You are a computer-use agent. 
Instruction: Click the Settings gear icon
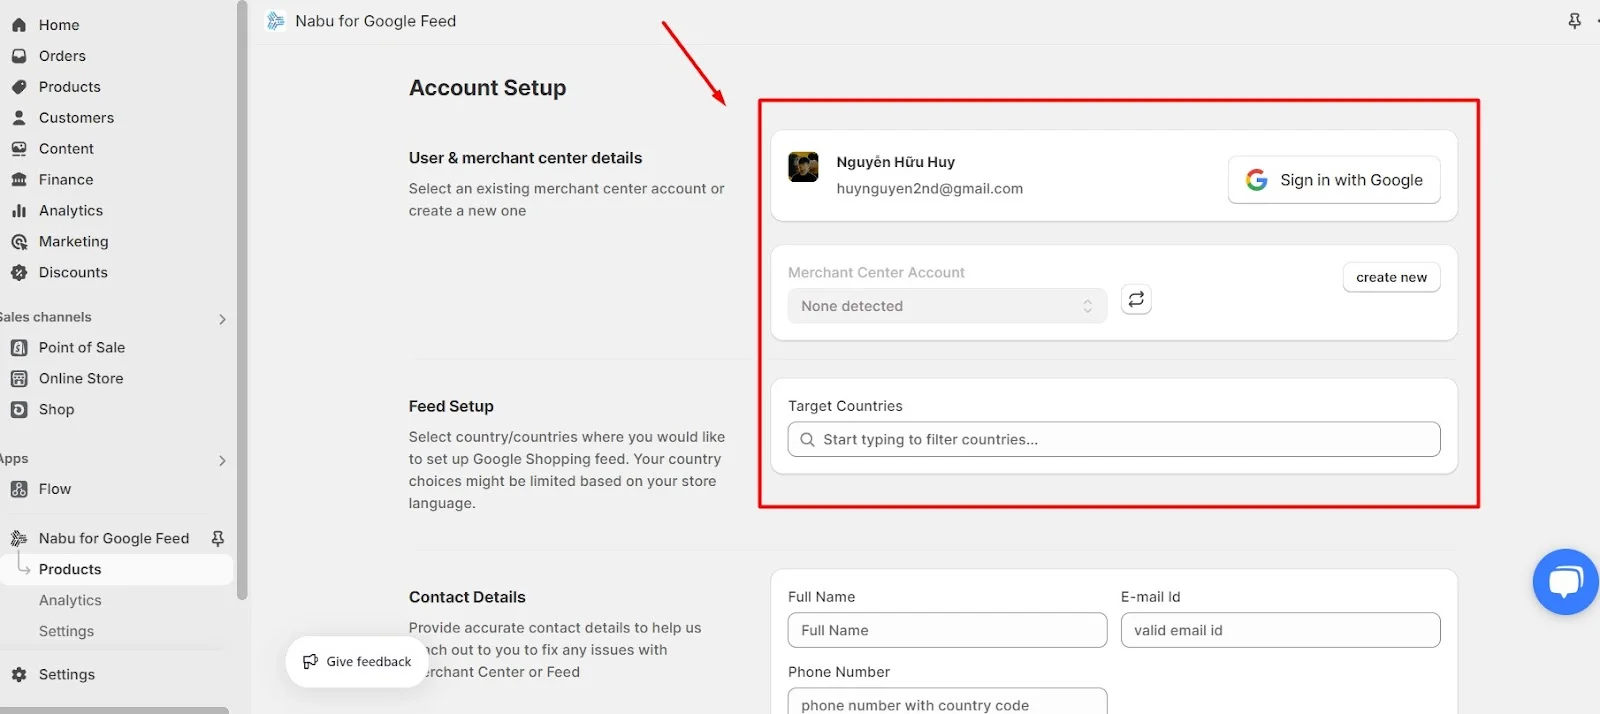pyautogui.click(x=19, y=675)
